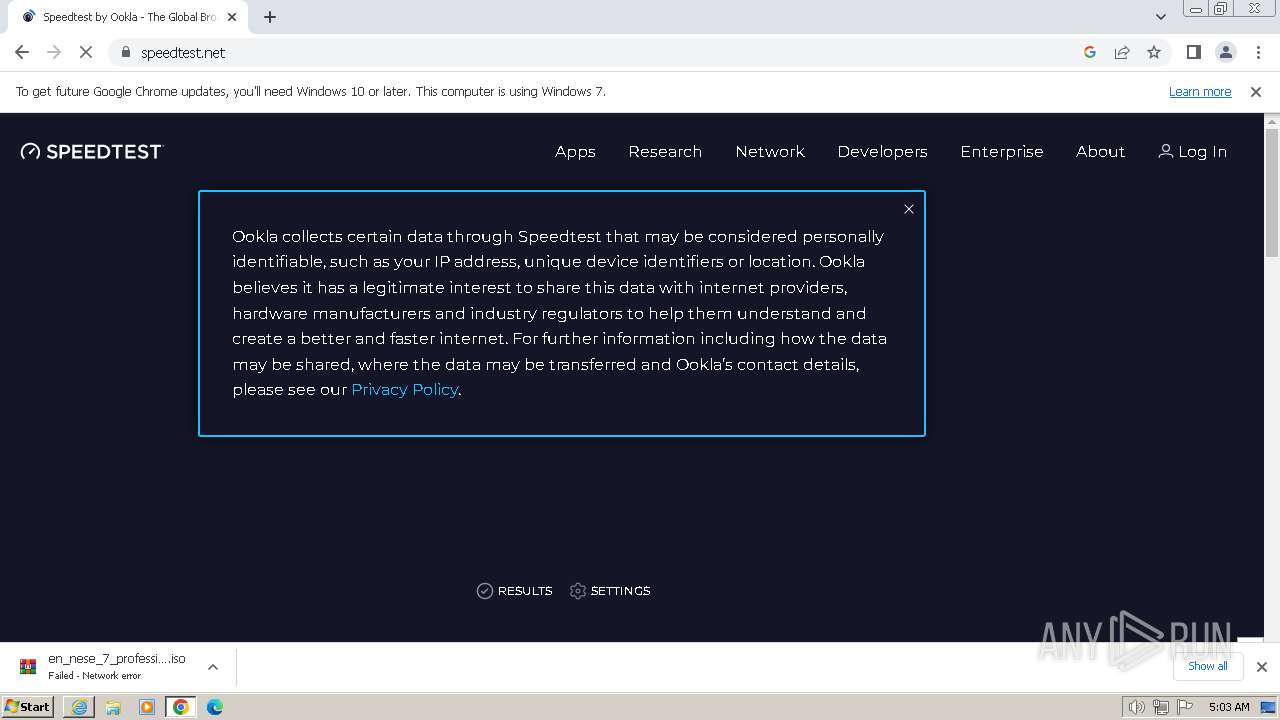
Task: Open the About menu
Action: click(x=1100, y=151)
